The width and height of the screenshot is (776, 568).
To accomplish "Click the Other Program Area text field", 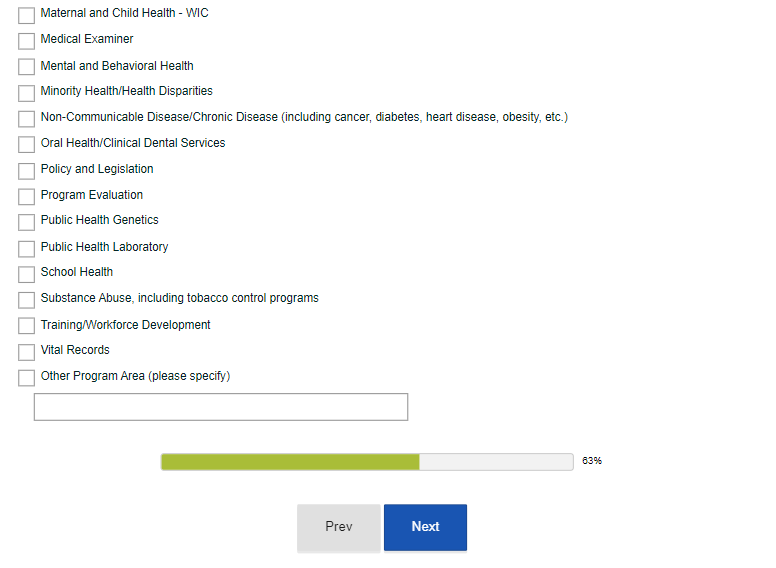I will point(221,407).
